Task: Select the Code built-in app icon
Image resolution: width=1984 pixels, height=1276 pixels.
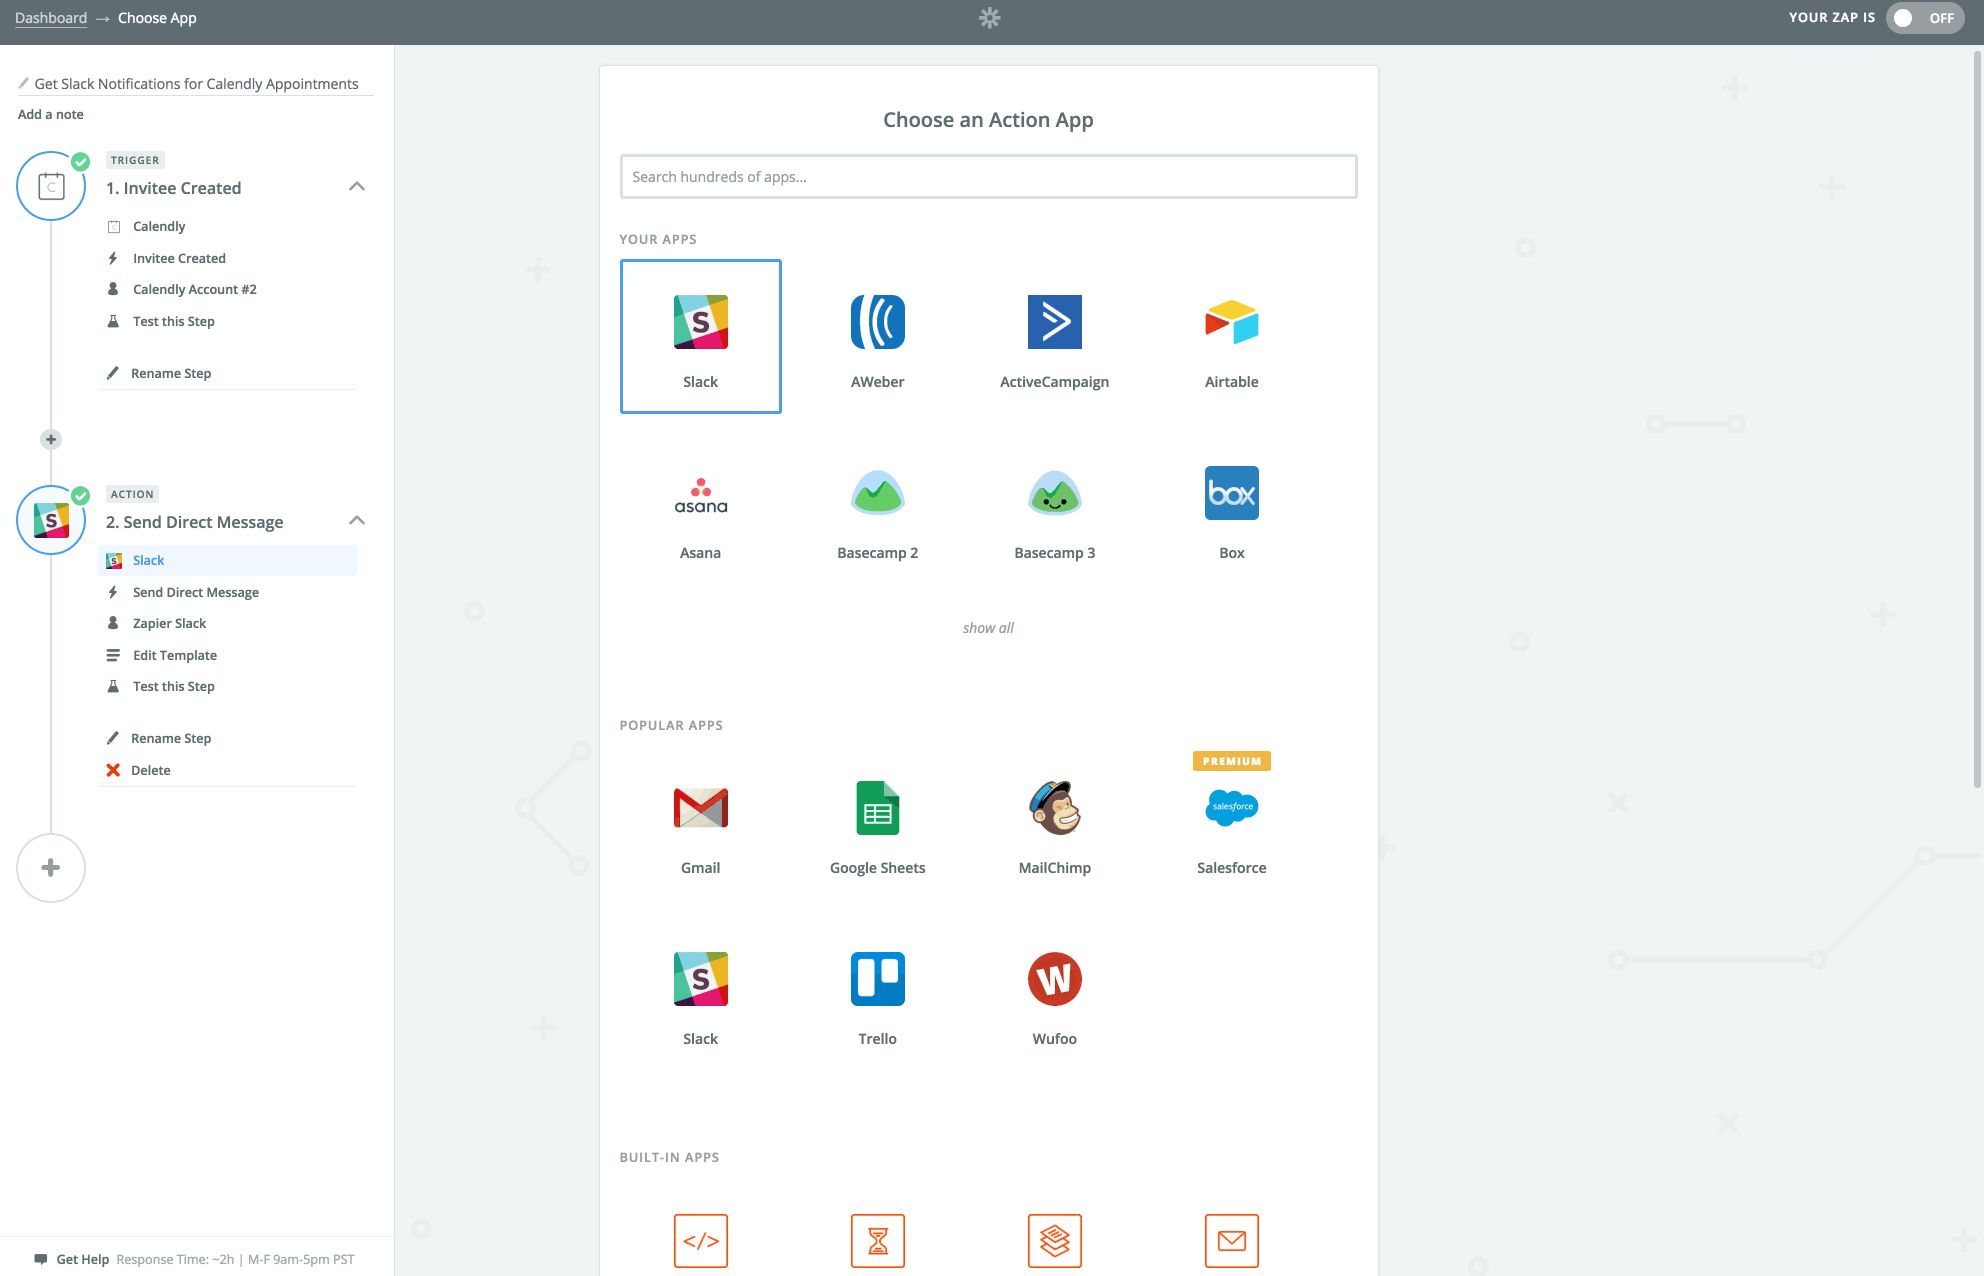Action: click(700, 1240)
